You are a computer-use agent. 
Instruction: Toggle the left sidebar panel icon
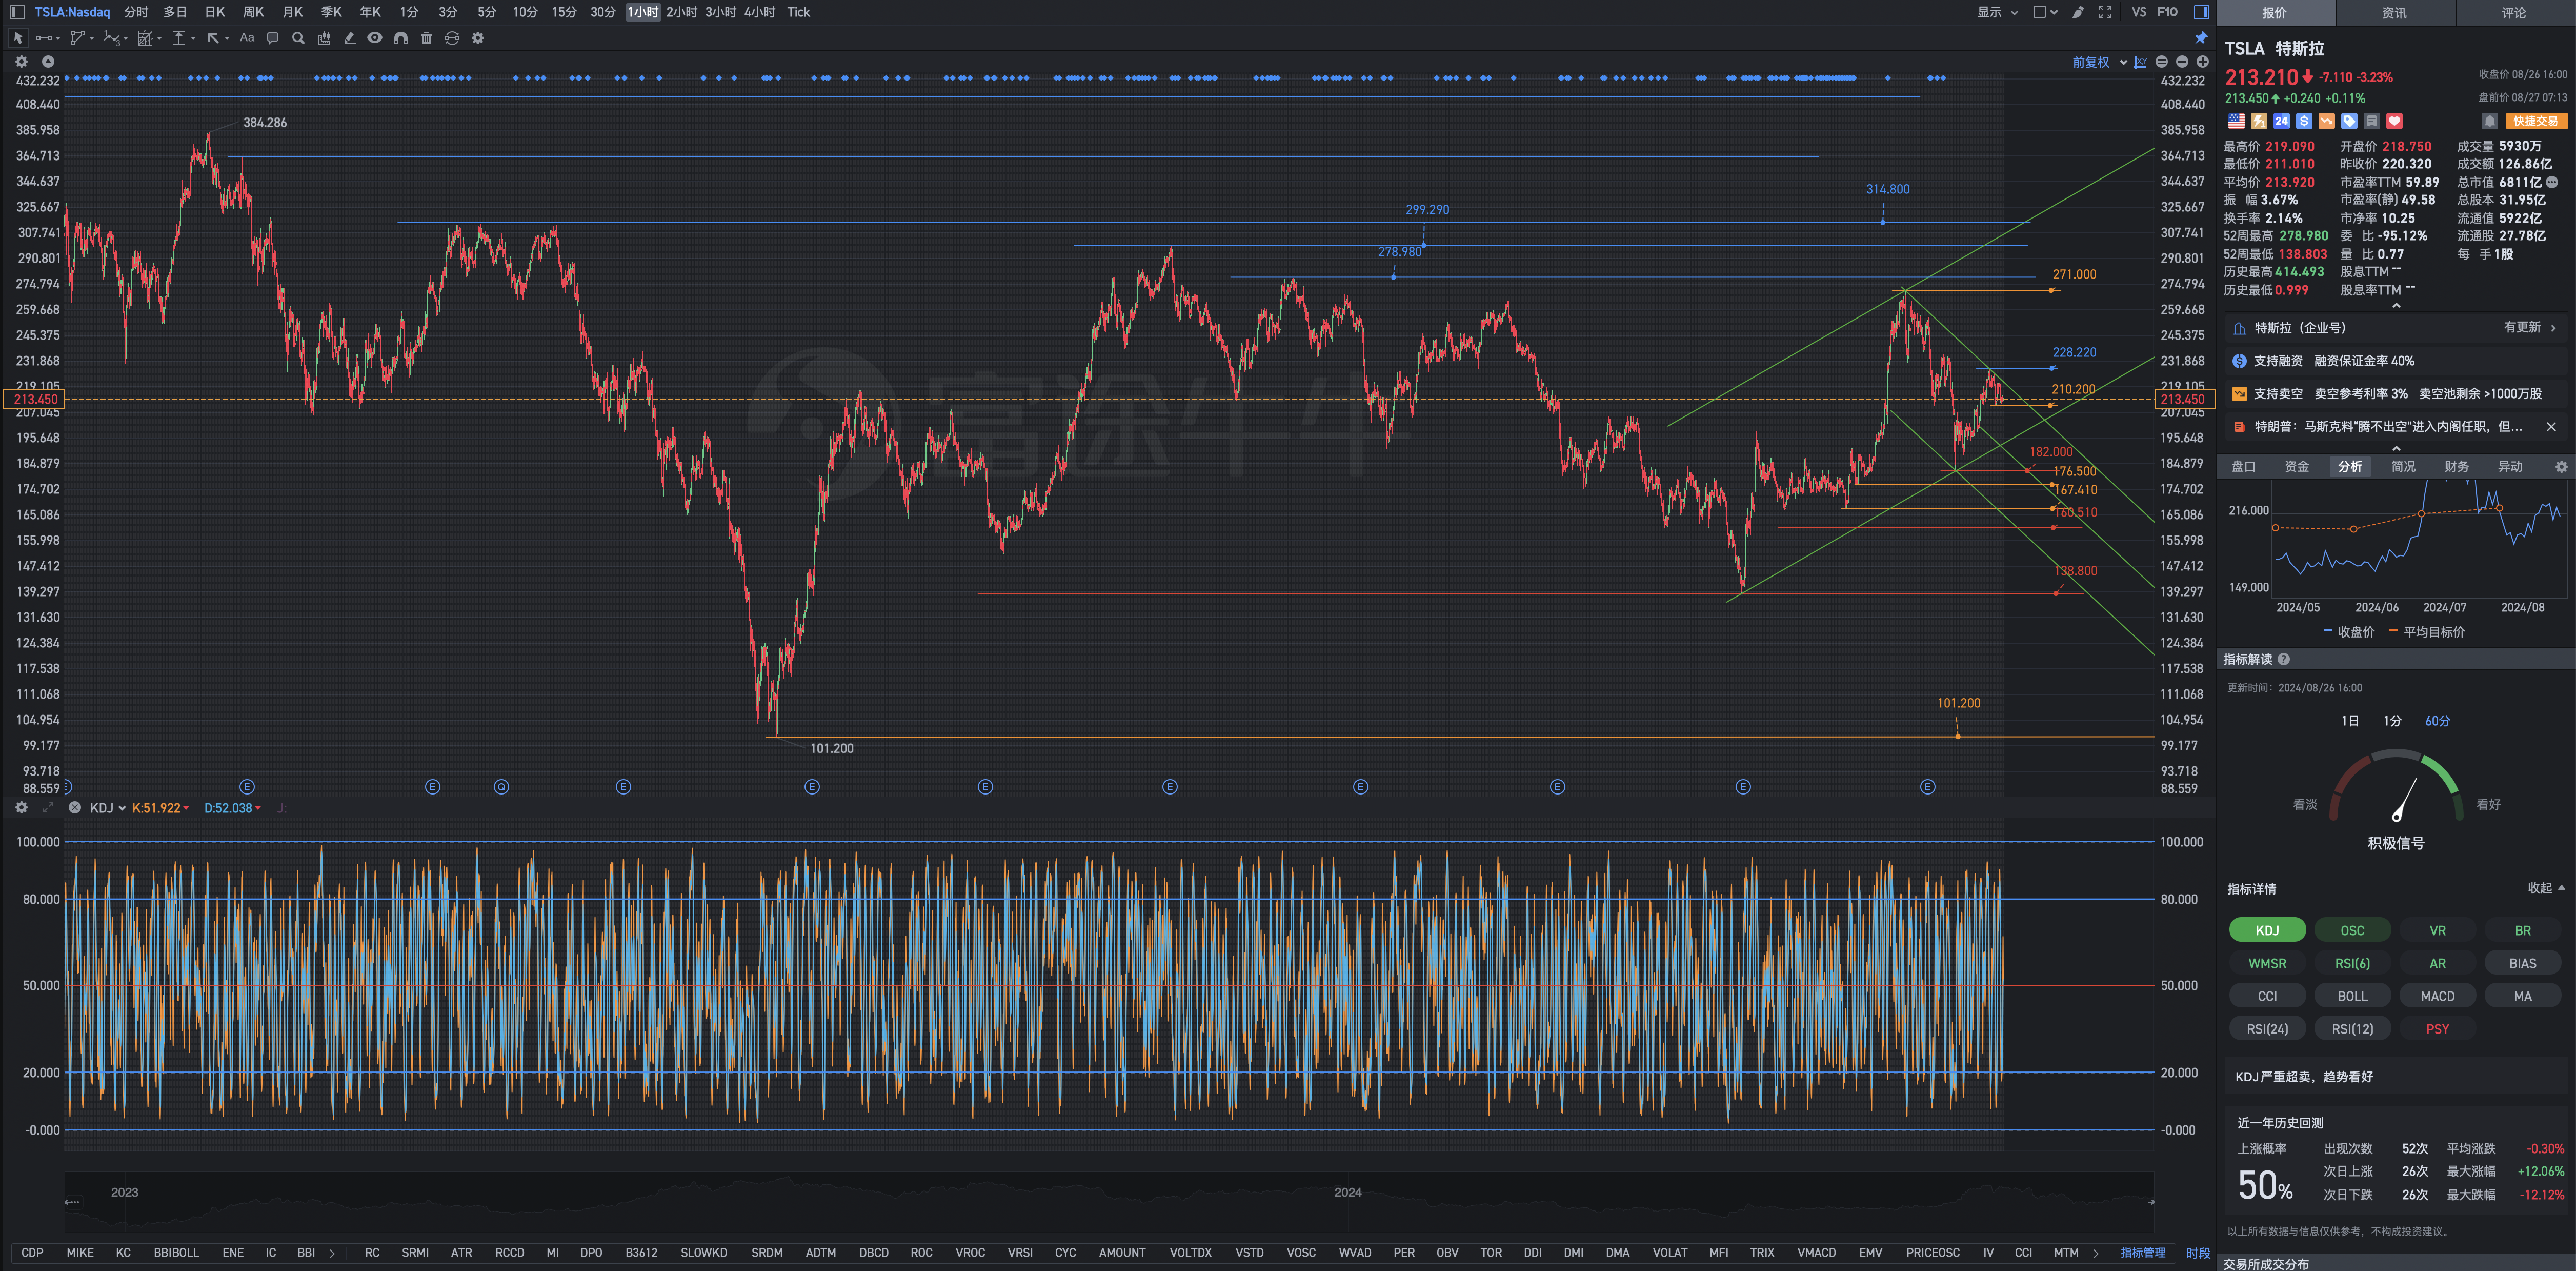(17, 12)
